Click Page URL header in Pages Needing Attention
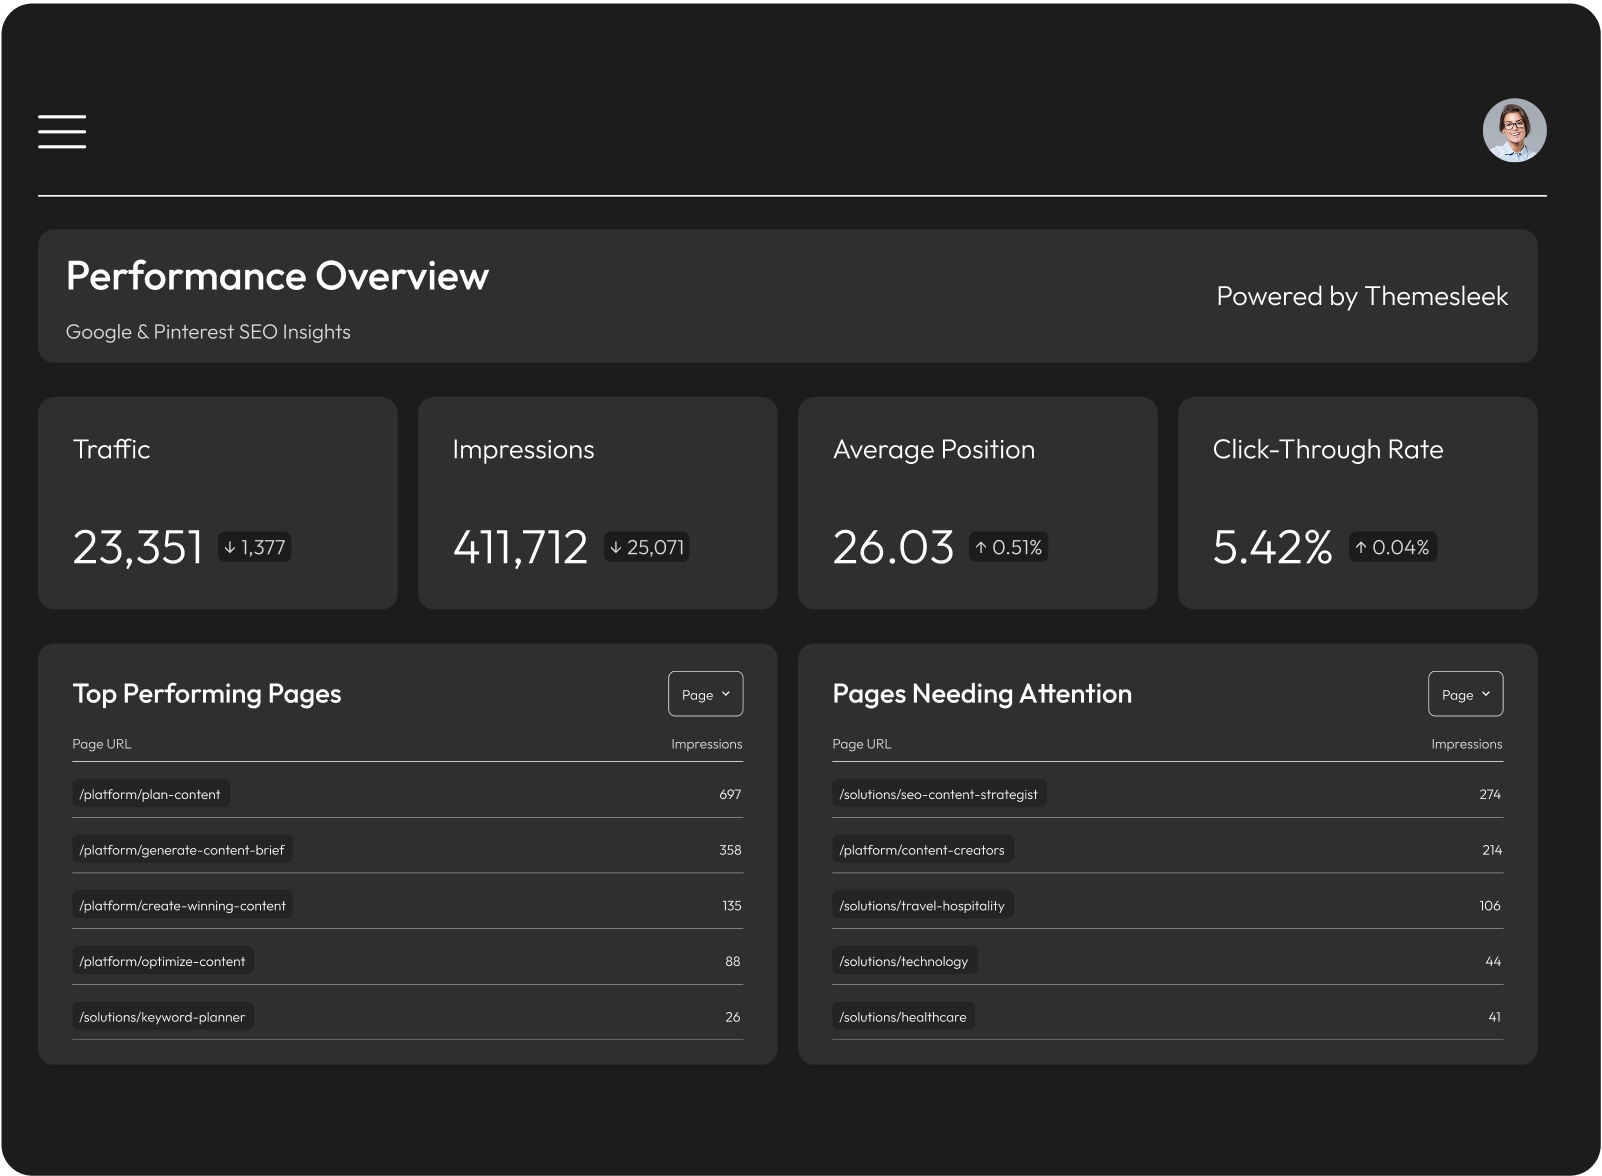 (862, 744)
